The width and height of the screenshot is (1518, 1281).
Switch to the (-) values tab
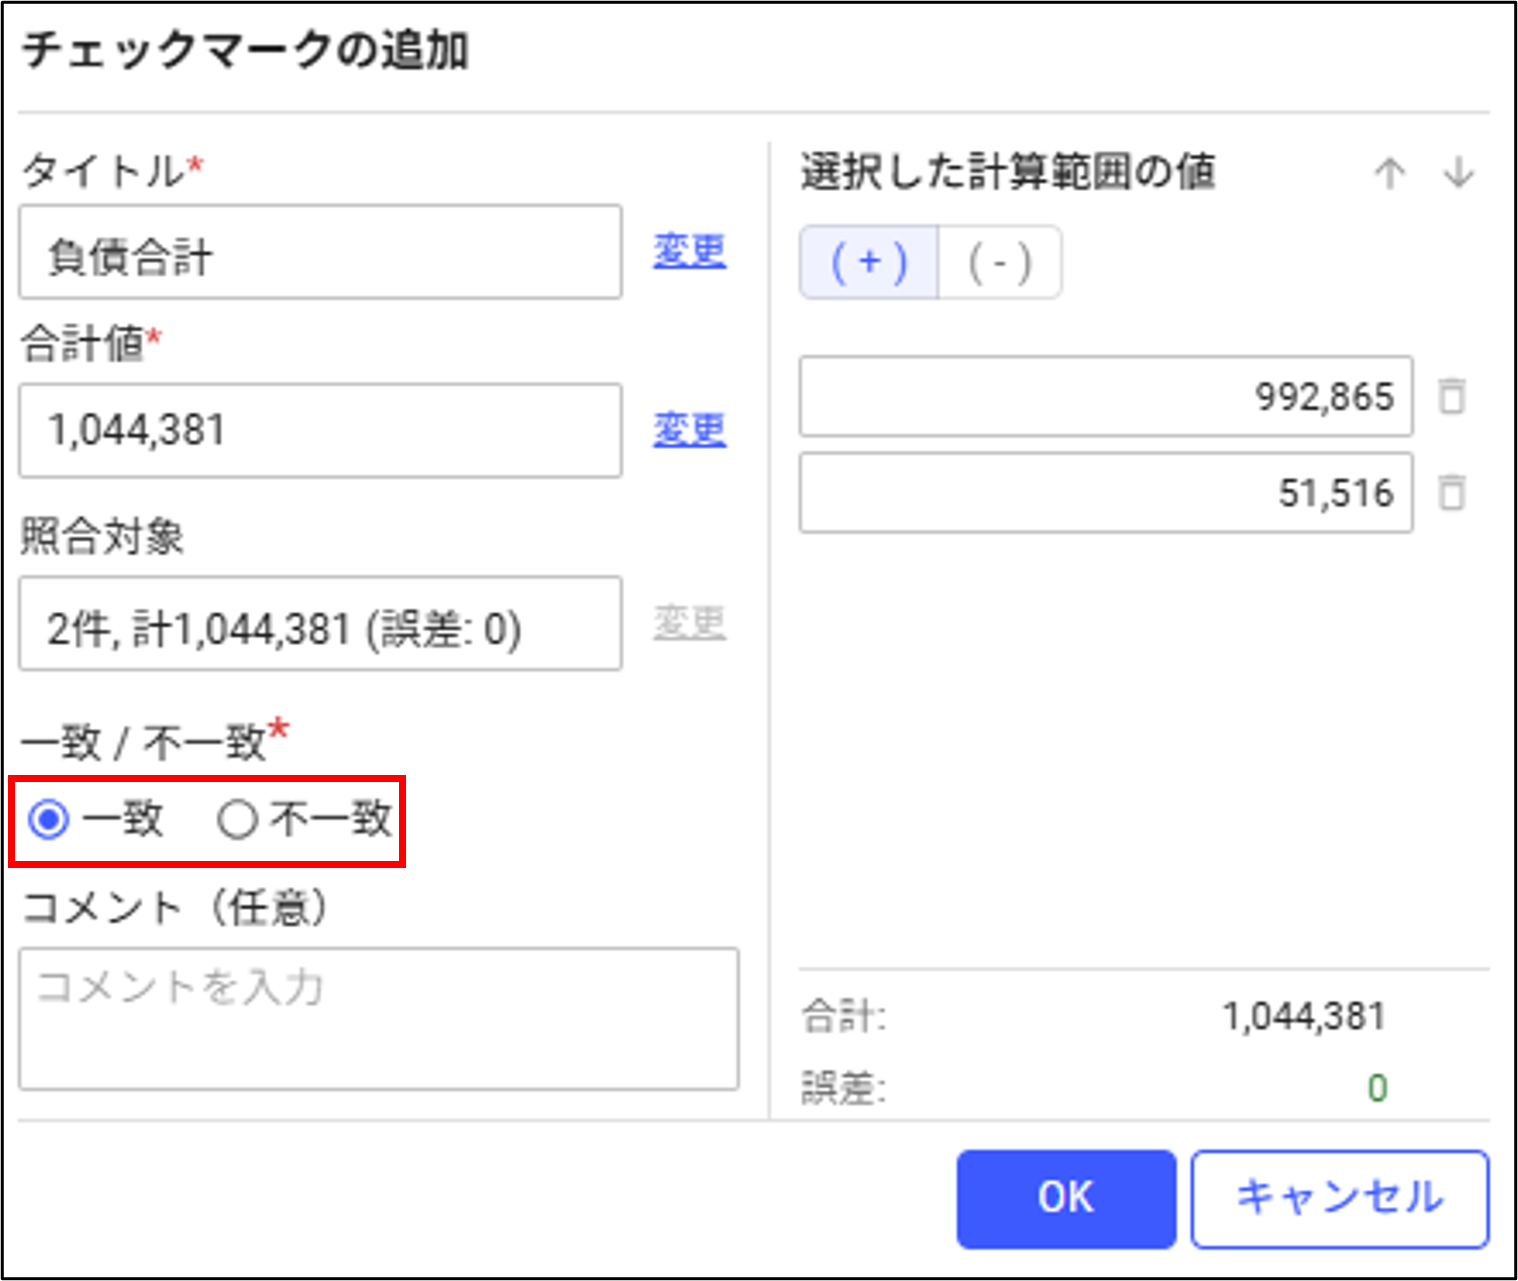(x=999, y=263)
